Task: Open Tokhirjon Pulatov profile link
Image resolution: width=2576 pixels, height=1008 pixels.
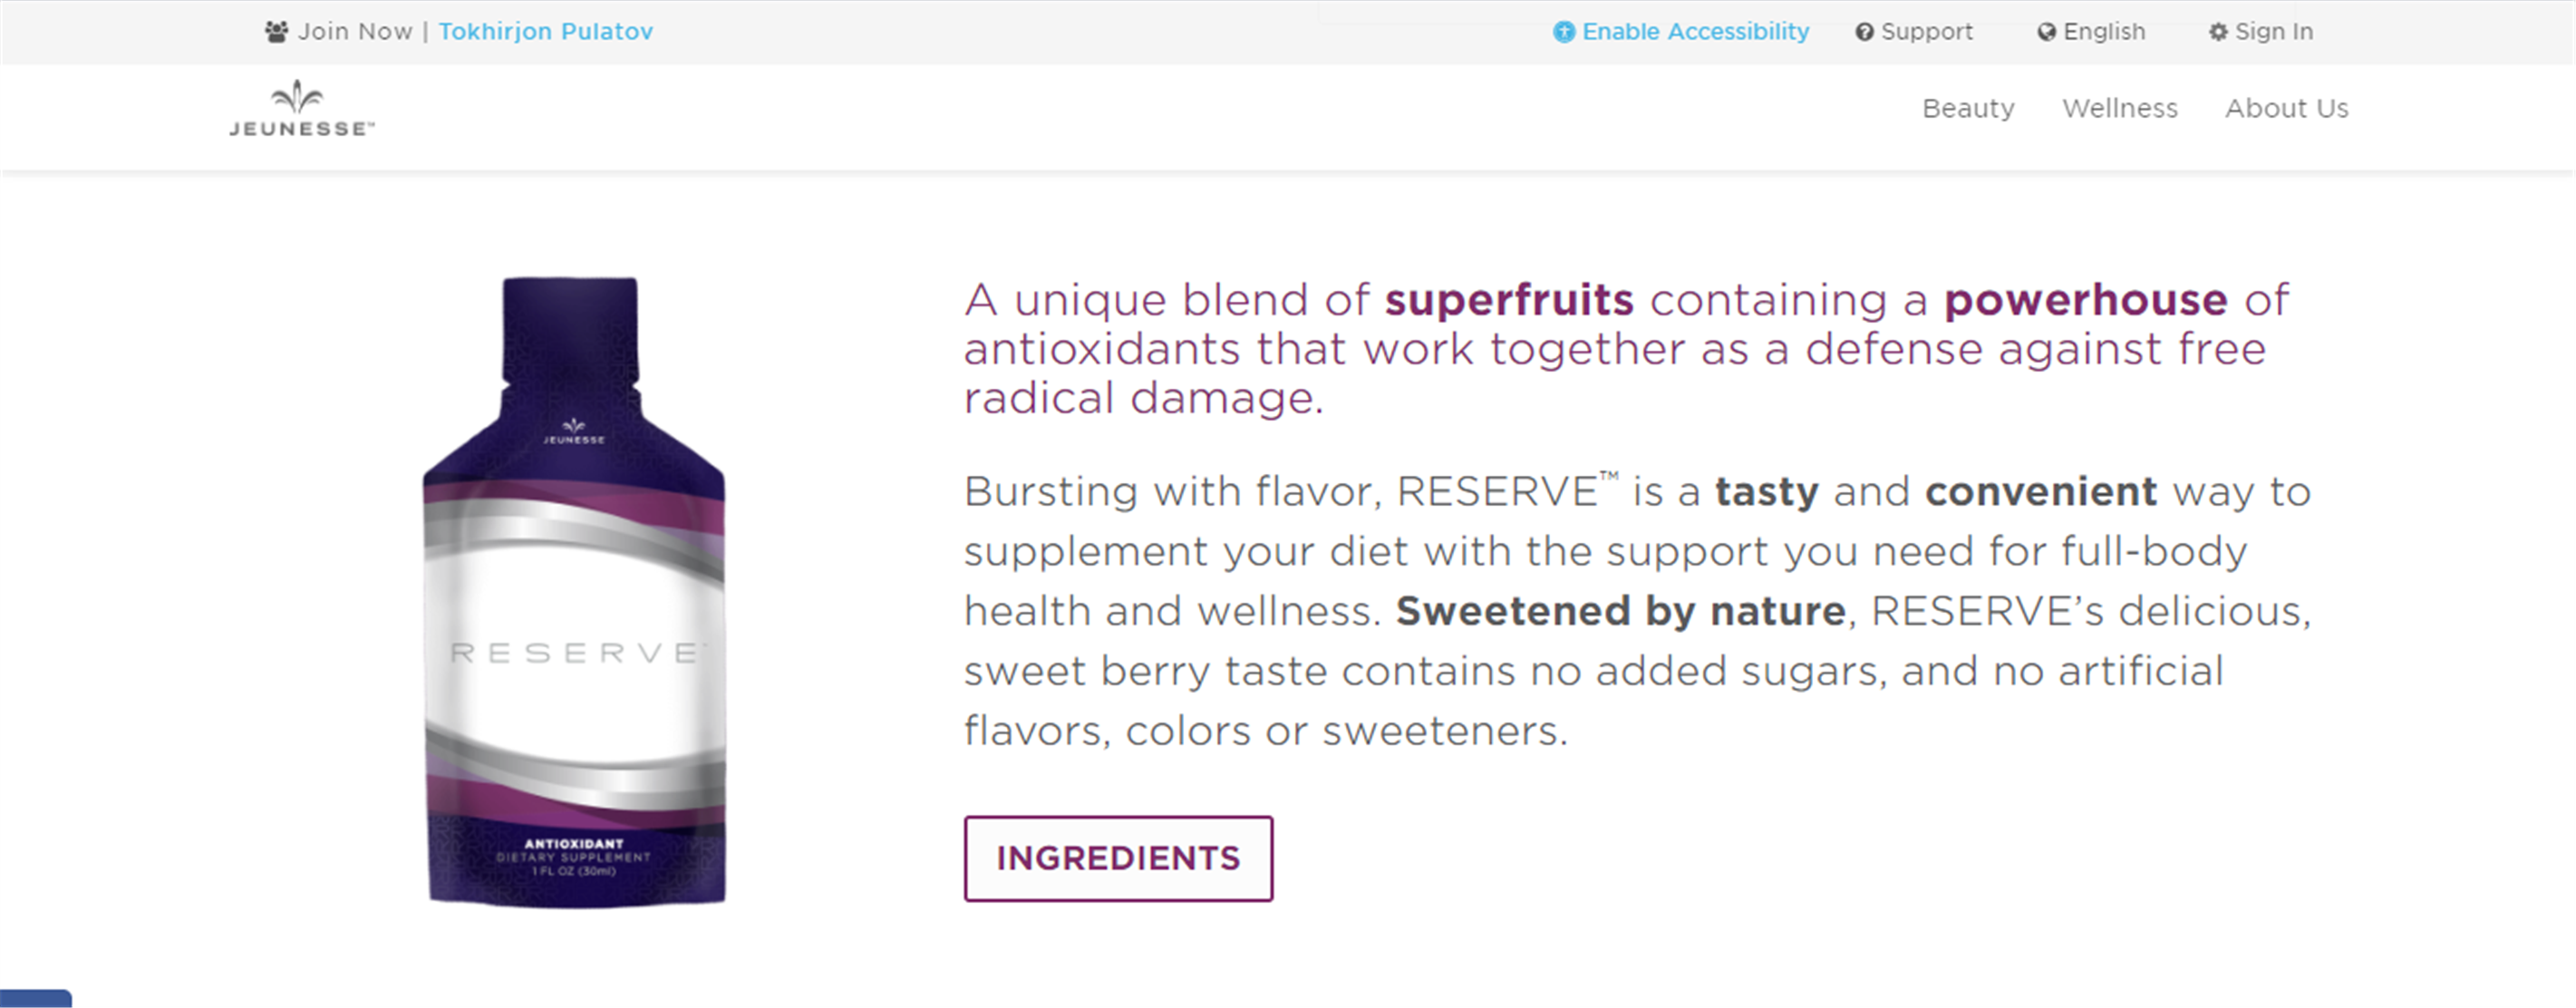Action: click(x=546, y=31)
